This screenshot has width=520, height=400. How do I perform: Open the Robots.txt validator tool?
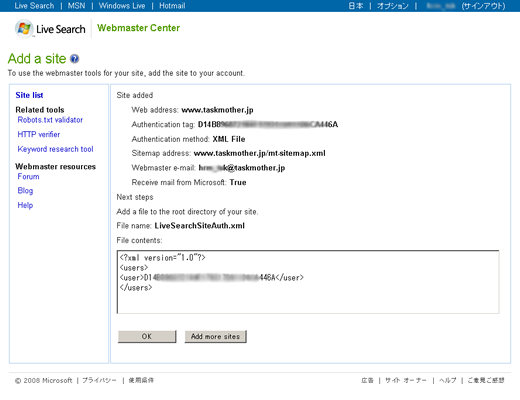click(x=50, y=120)
